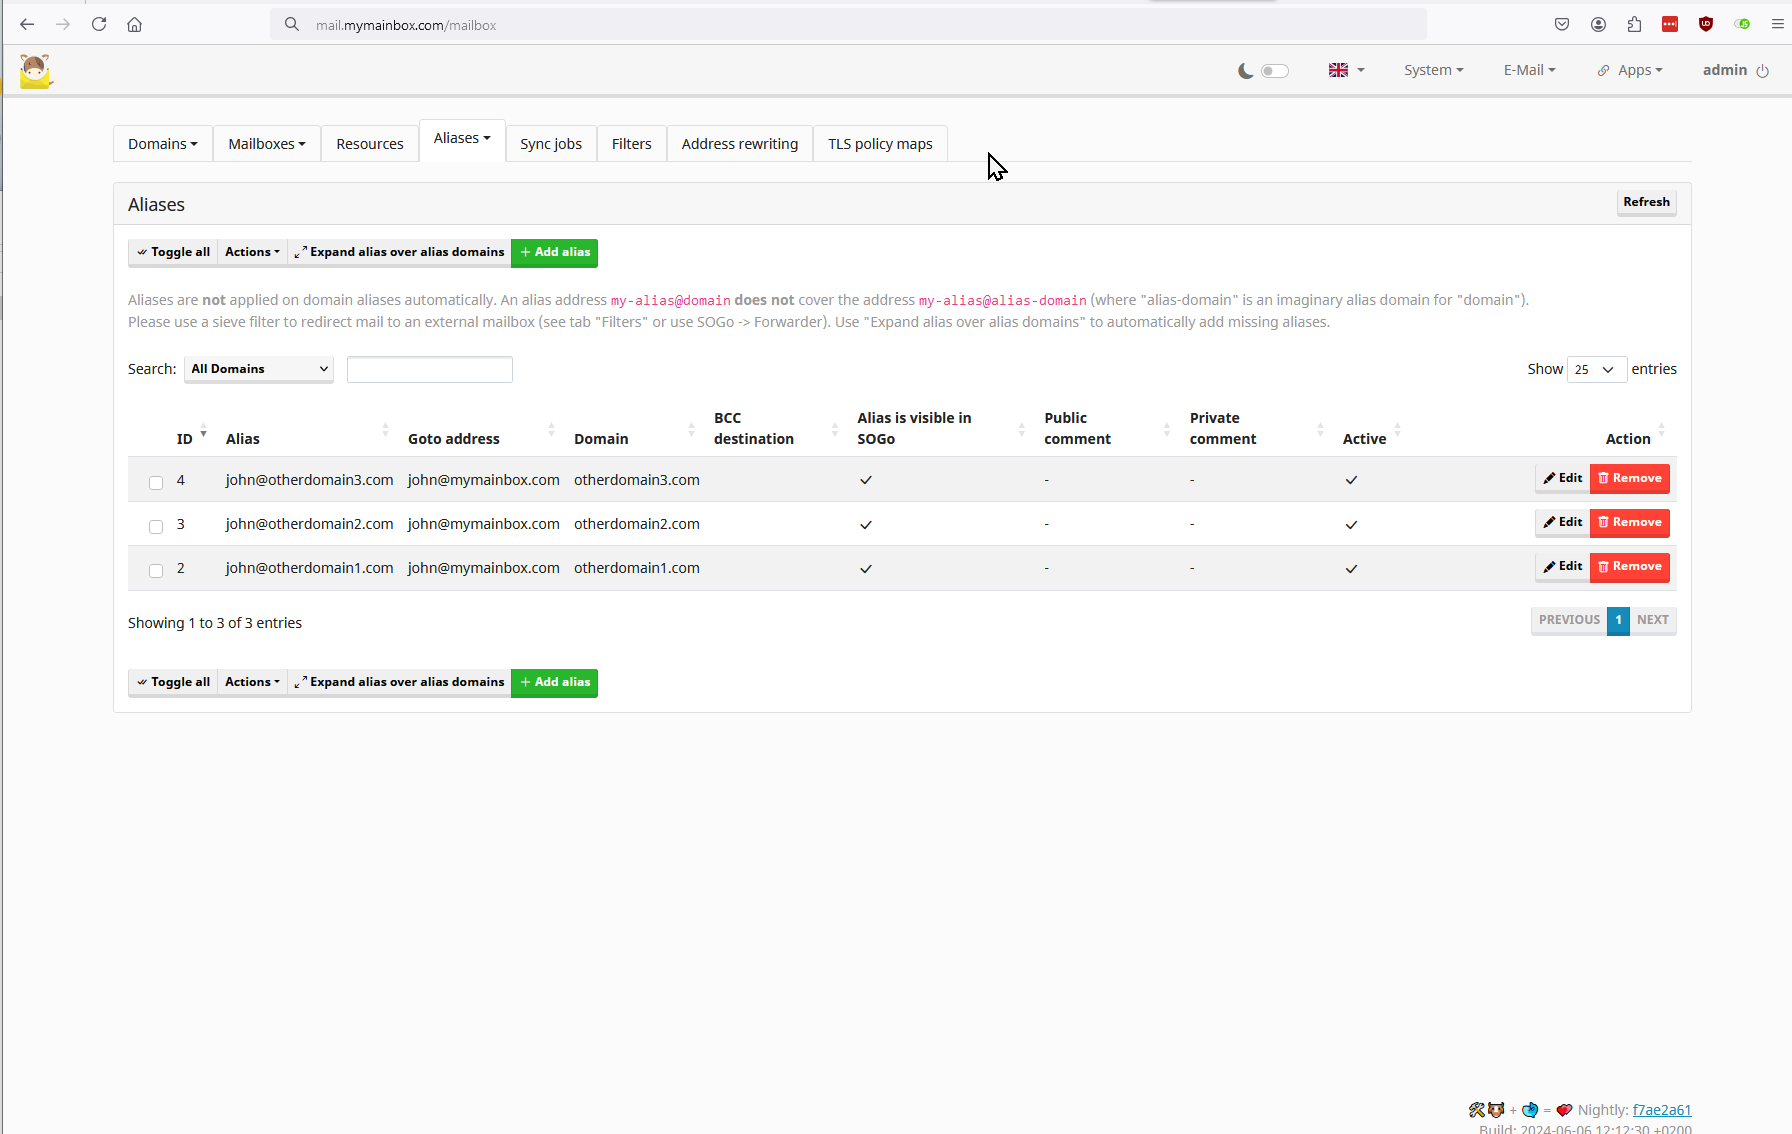Sort by the BCC destination column arrows
This screenshot has width=1792, height=1134.
[835, 430]
